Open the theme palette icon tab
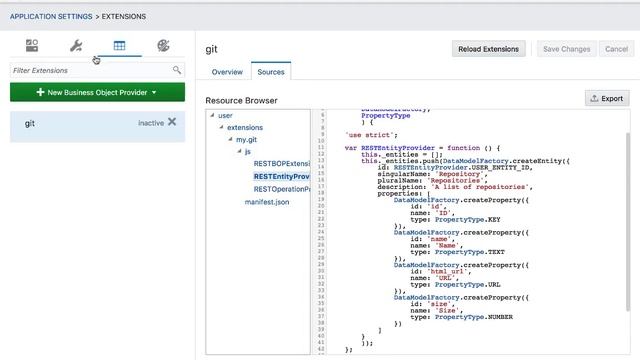The height and width of the screenshot is (360, 640). click(x=163, y=45)
